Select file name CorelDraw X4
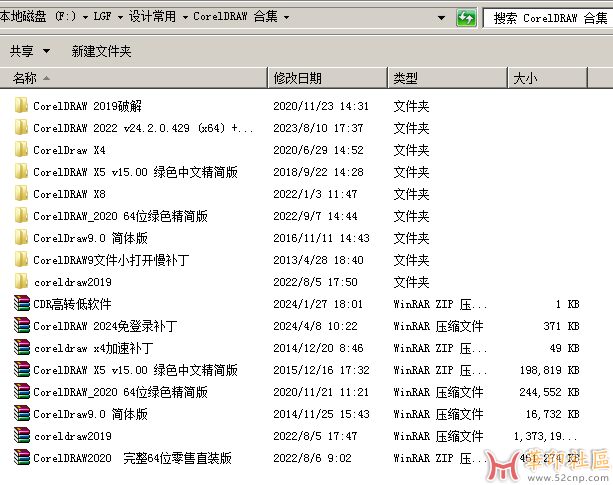613x485 pixels. pyautogui.click(x=69, y=150)
